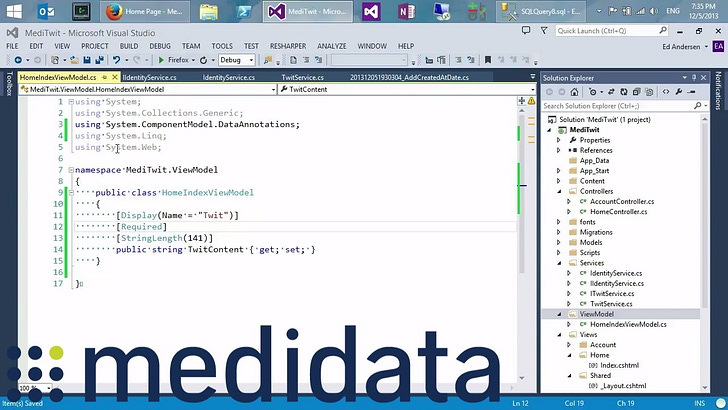Pin the Solution Explorer panel

[x=694, y=78]
